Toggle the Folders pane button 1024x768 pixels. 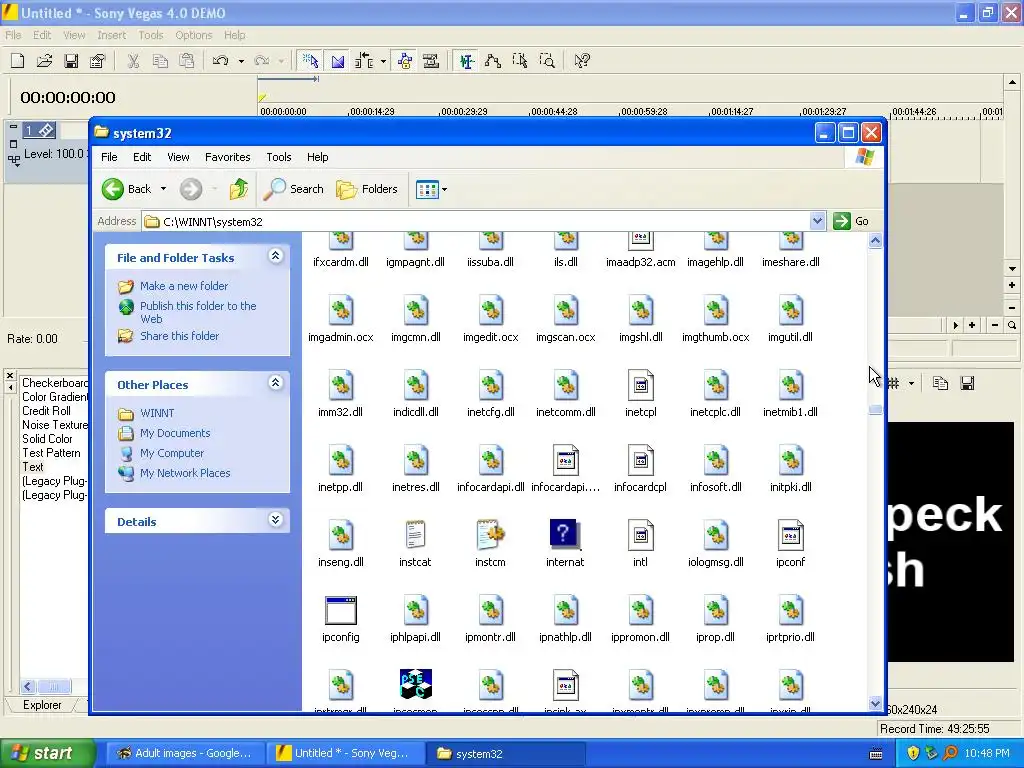[367, 189]
